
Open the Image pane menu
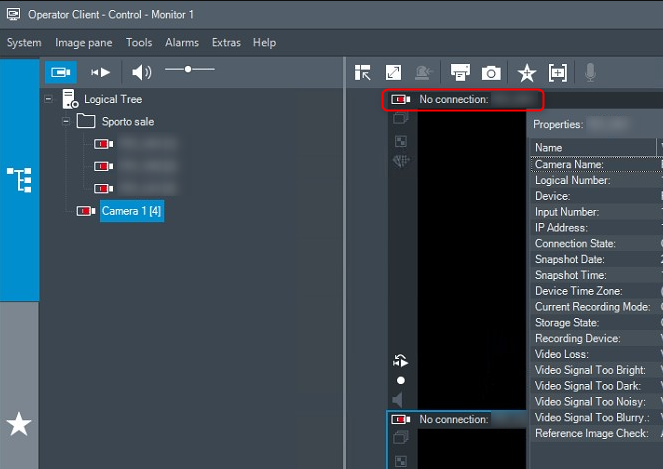[x=84, y=43]
